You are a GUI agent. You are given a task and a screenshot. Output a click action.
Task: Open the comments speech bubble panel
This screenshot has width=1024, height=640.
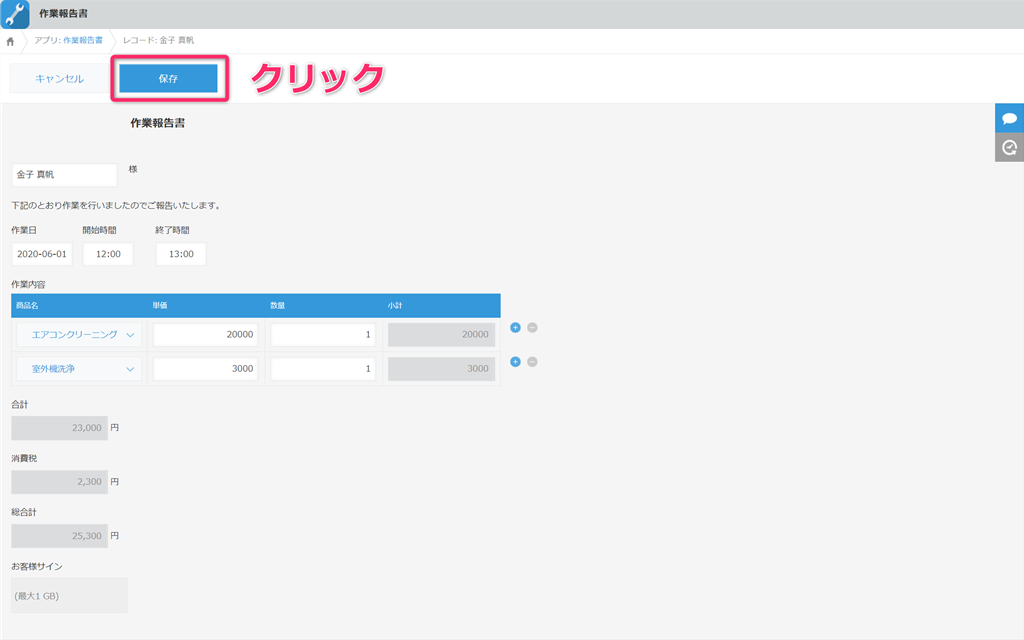tap(1009, 118)
